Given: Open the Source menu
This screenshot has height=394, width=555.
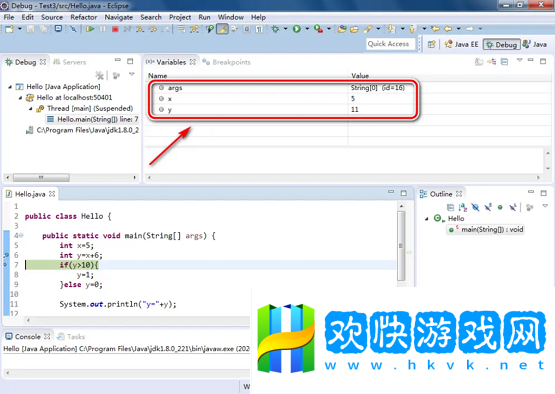Looking at the screenshot, I should [52, 17].
